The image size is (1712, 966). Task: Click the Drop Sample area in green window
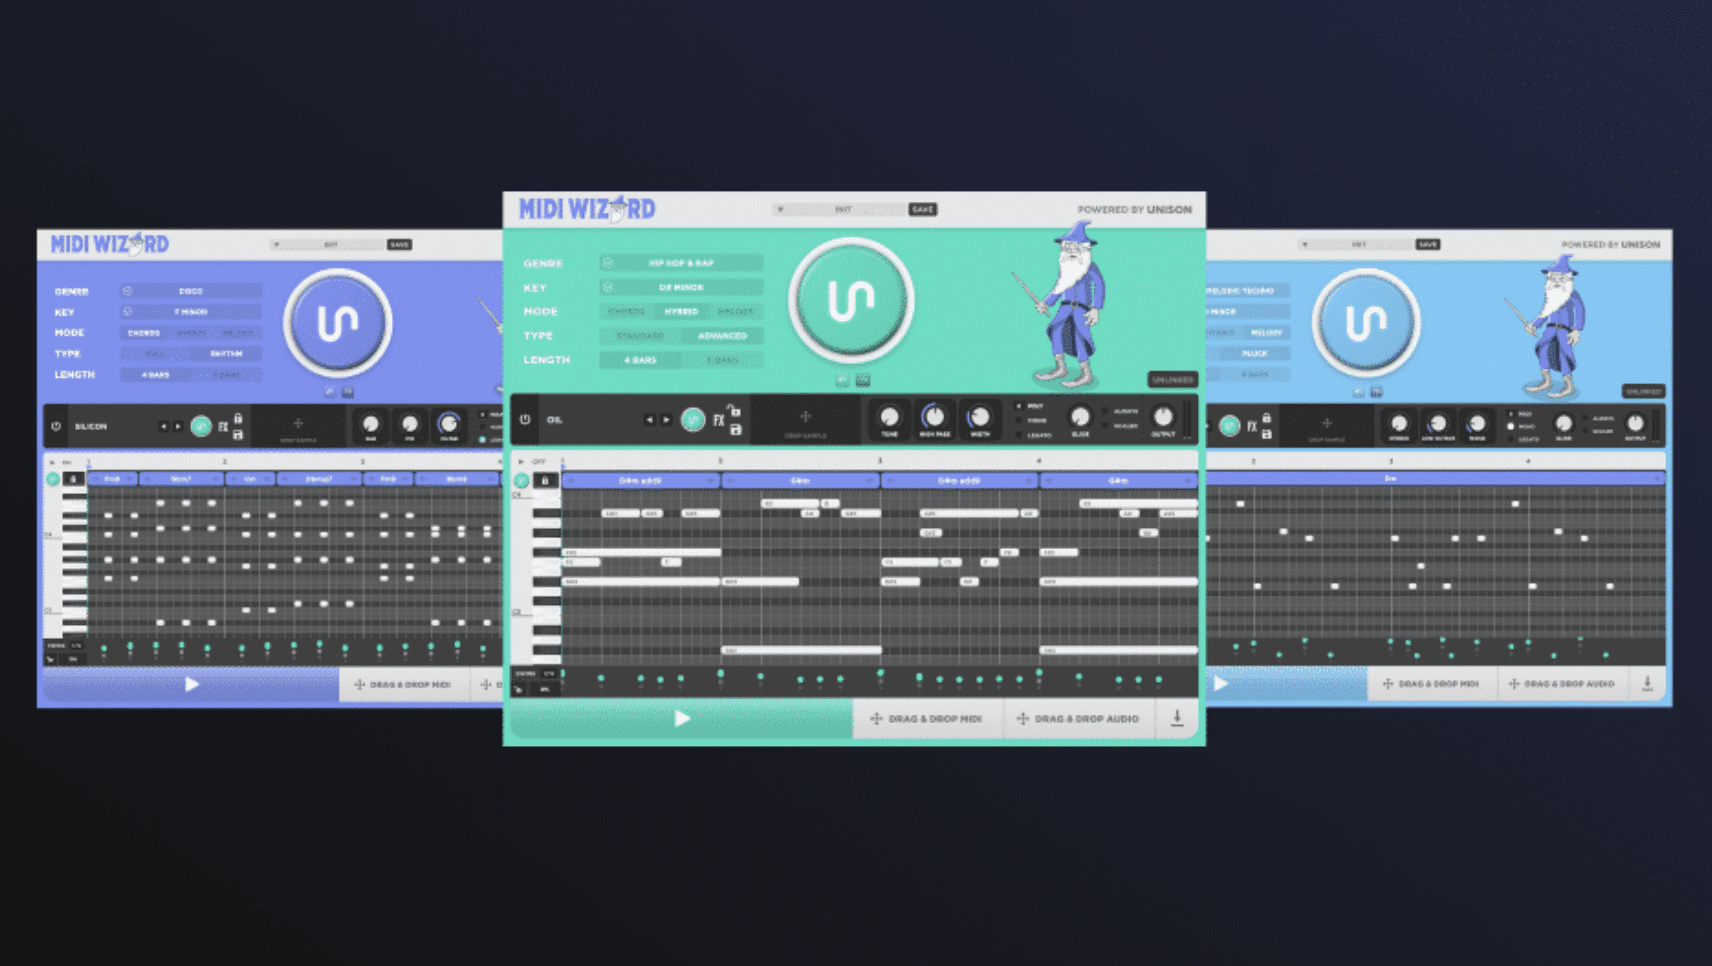[x=805, y=421]
